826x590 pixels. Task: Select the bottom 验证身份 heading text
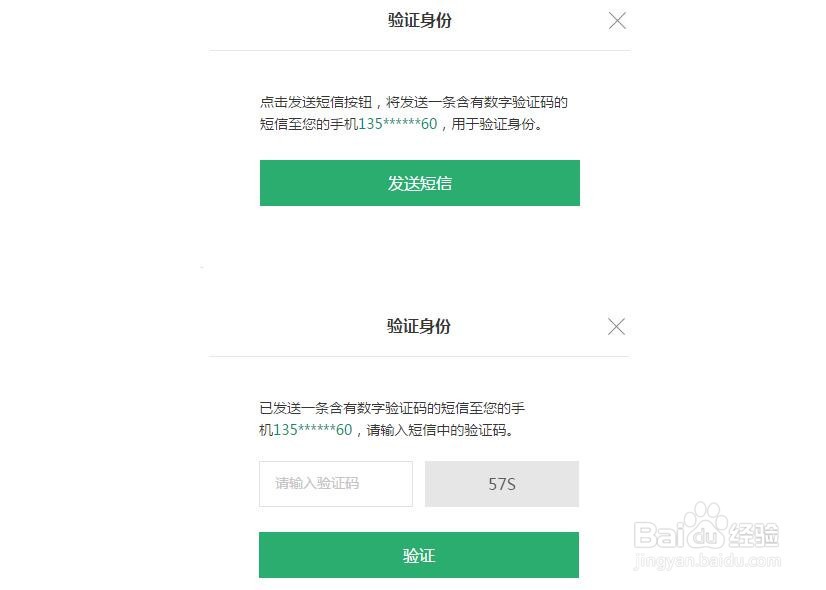(x=417, y=326)
